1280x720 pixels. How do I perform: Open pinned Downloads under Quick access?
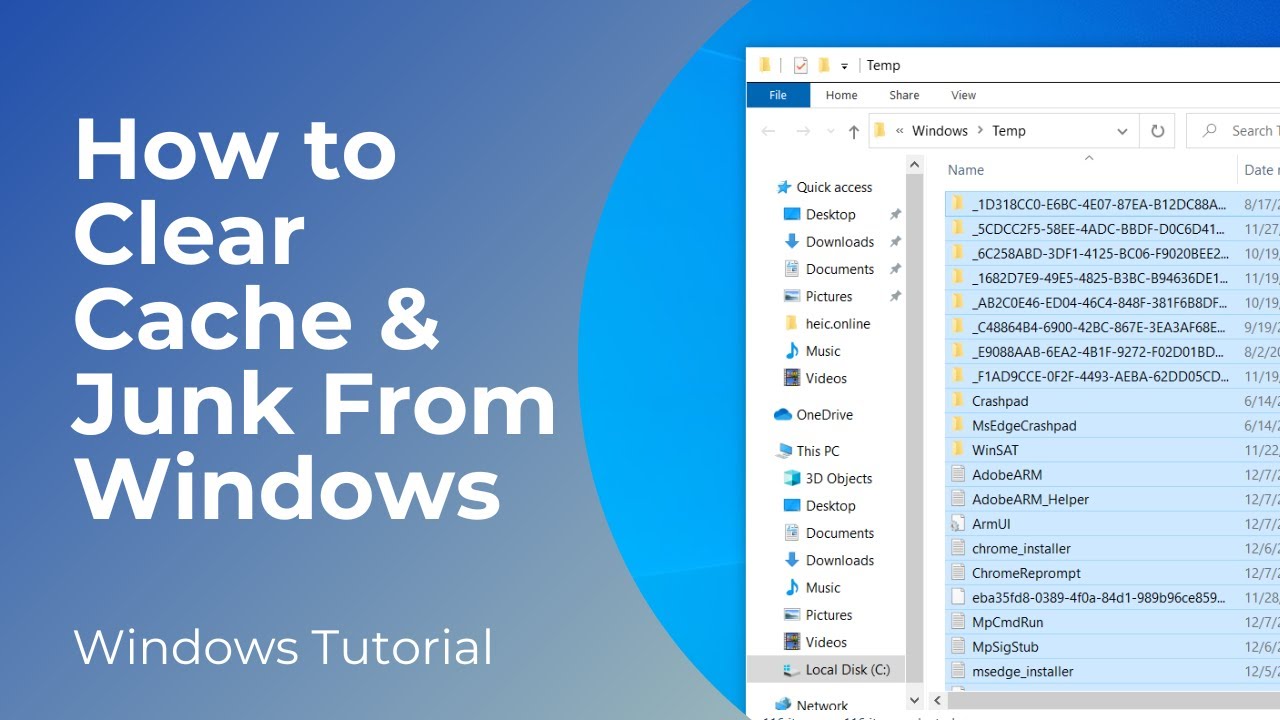tap(840, 242)
